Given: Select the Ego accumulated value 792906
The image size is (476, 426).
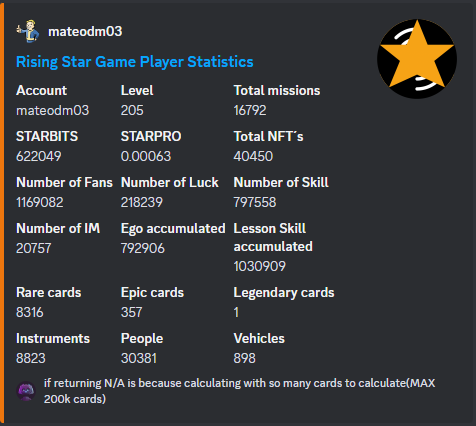Looking at the screenshot, I should click(143, 248).
